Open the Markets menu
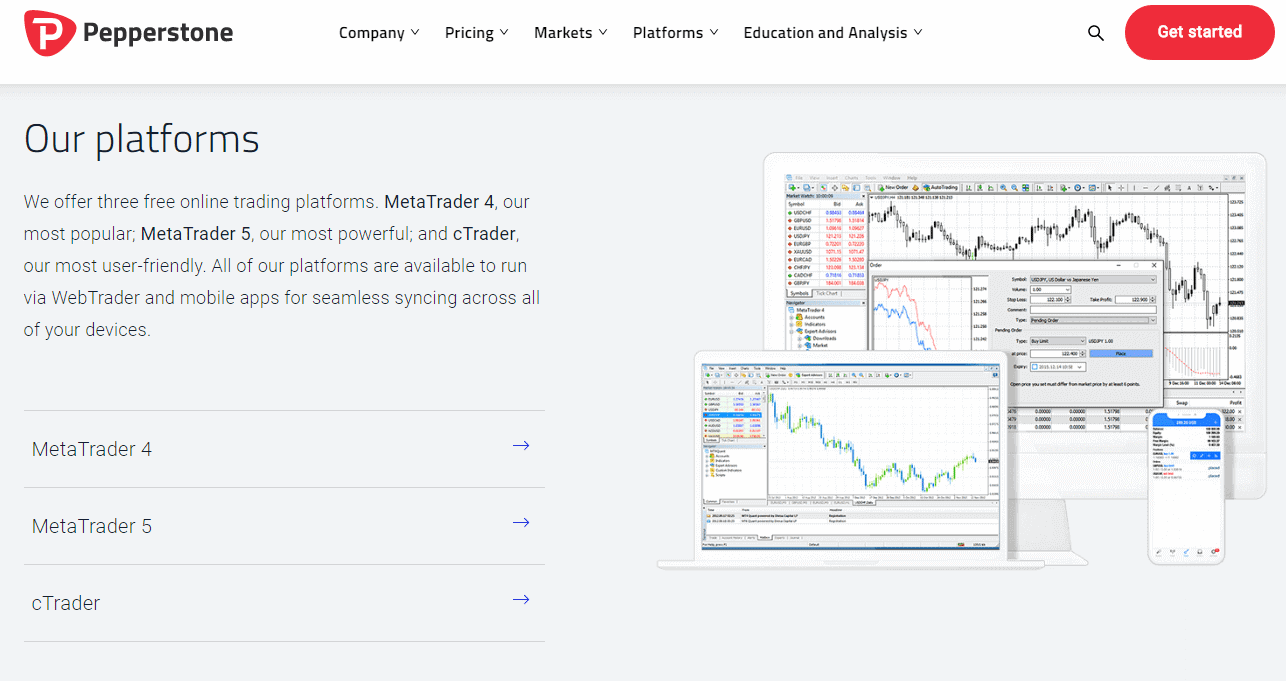This screenshot has width=1286, height=681. [x=563, y=32]
